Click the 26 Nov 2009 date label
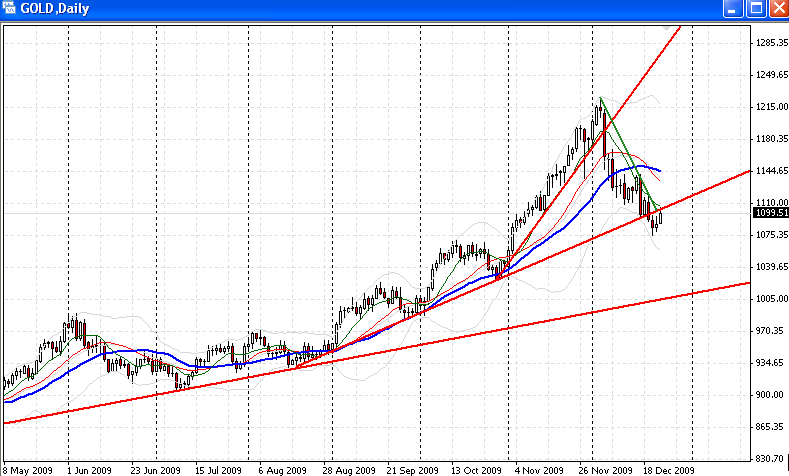Screen dimensions: 789x476 (605, 471)
